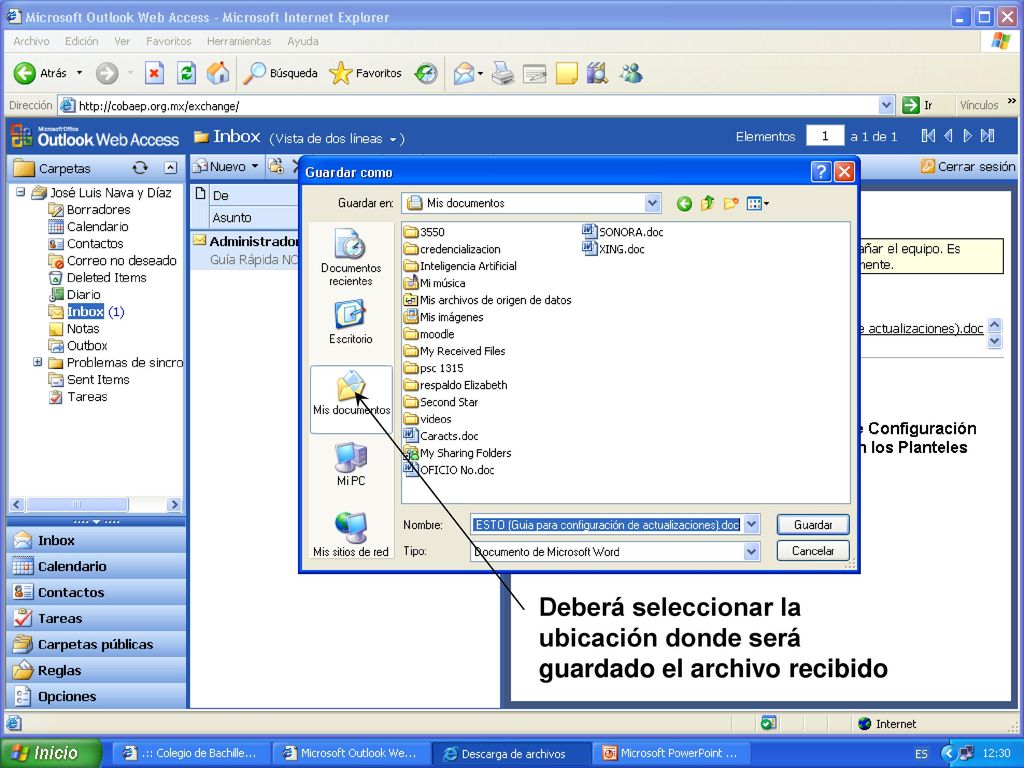Image resolution: width=1024 pixels, height=768 pixels.
Task: Open Opciones in the navigation pane
Action: click(x=95, y=697)
